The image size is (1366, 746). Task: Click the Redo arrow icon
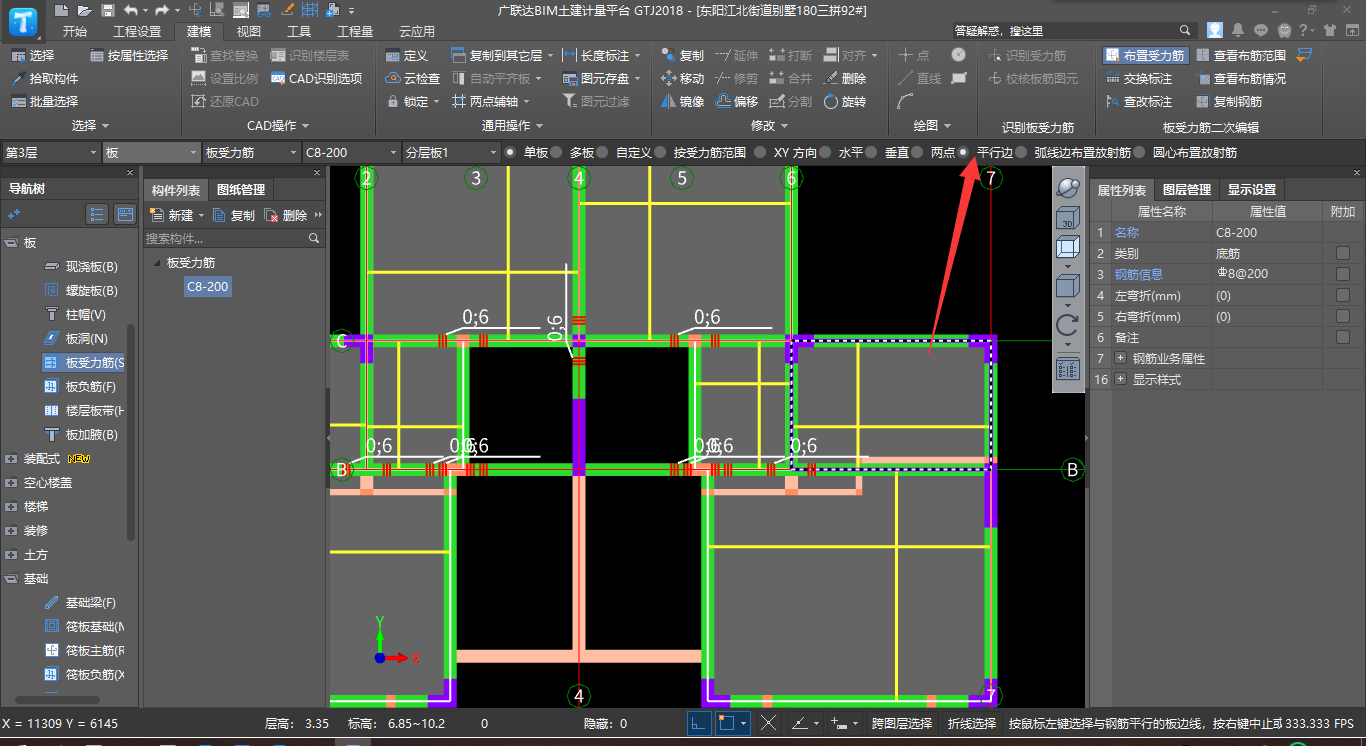pyautogui.click(x=161, y=10)
